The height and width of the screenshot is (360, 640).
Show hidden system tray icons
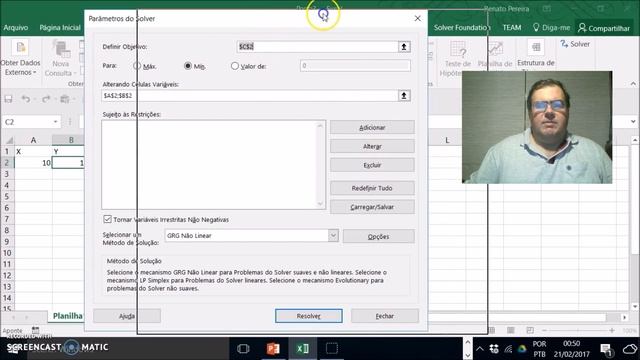tap(480, 349)
